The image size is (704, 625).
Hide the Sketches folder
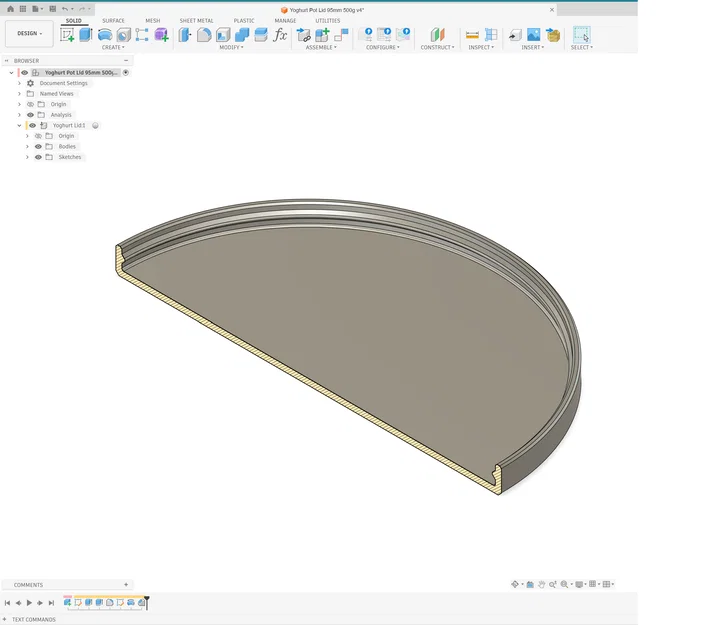38,157
